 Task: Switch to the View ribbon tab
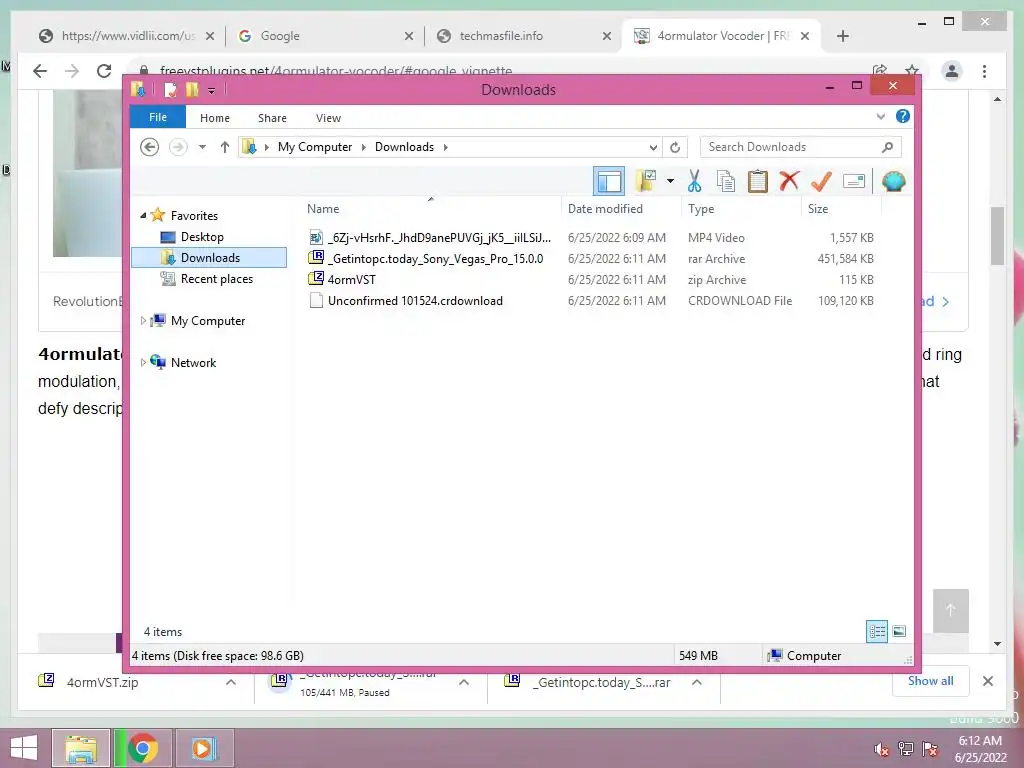point(328,118)
